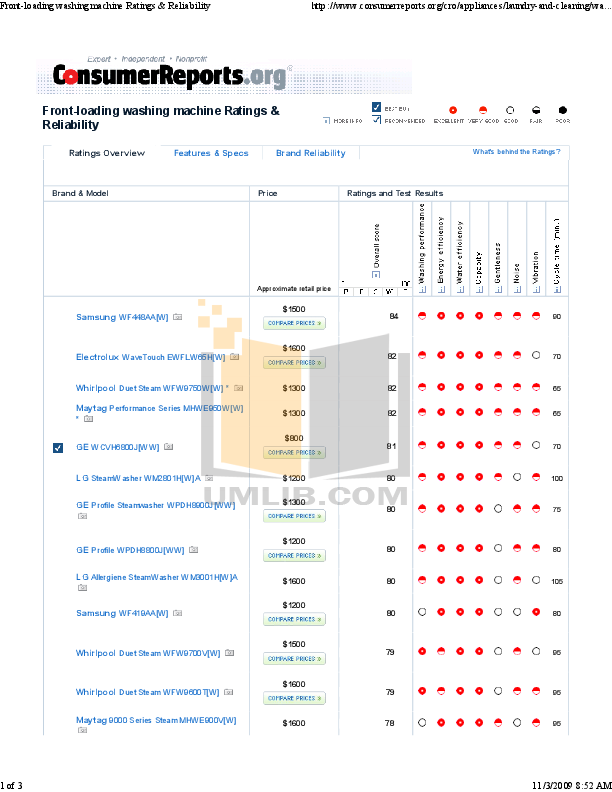Image resolution: width=612 pixels, height=792 pixels.
Task: Open the info icon under Vibration
Action: point(536,289)
